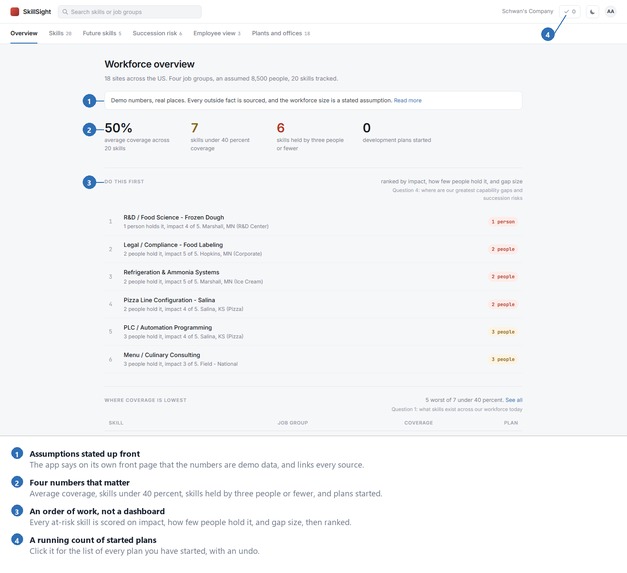The height and width of the screenshot is (573, 627).
Task: Open Refrigeration & Ammonia Systems row
Action: pyautogui.click(x=314, y=277)
